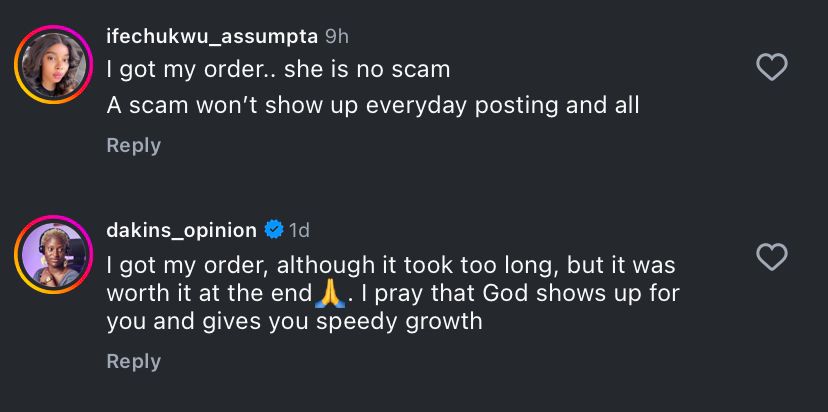Click the "she is no scam" comment line
The image size is (828, 412).
coord(278,70)
